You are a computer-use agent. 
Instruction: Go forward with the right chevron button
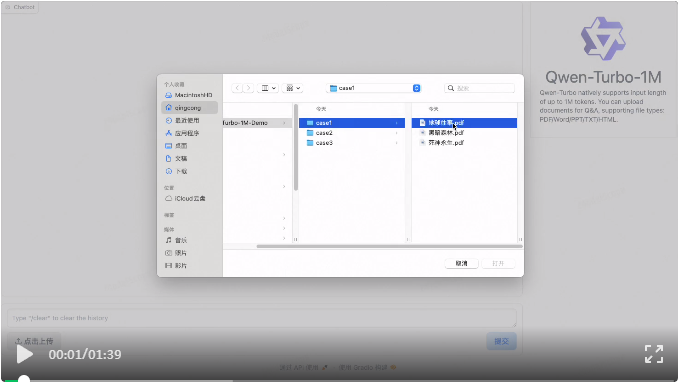[248, 88]
